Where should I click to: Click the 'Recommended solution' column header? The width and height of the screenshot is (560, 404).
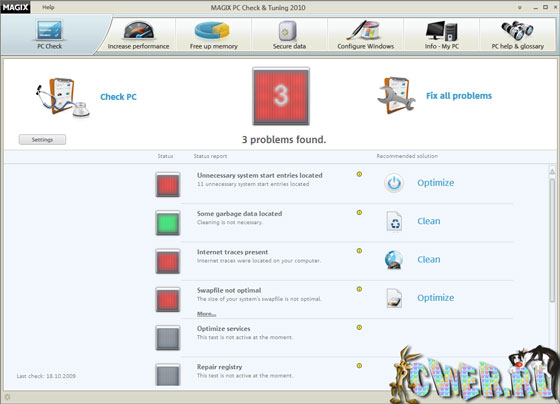point(407,156)
